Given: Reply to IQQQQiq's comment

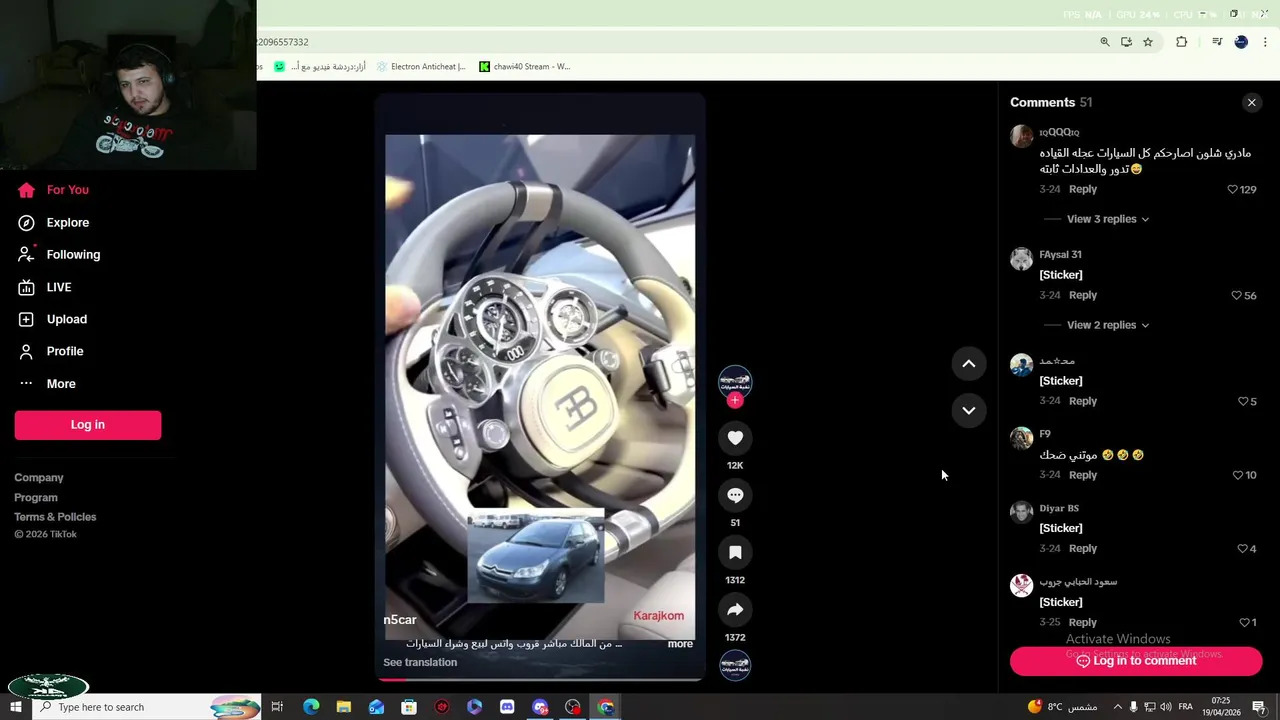Looking at the screenshot, I should click(1083, 189).
